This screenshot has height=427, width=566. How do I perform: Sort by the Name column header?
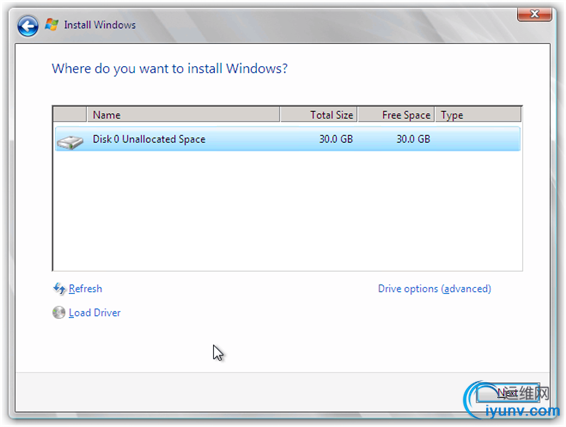[x=183, y=115]
